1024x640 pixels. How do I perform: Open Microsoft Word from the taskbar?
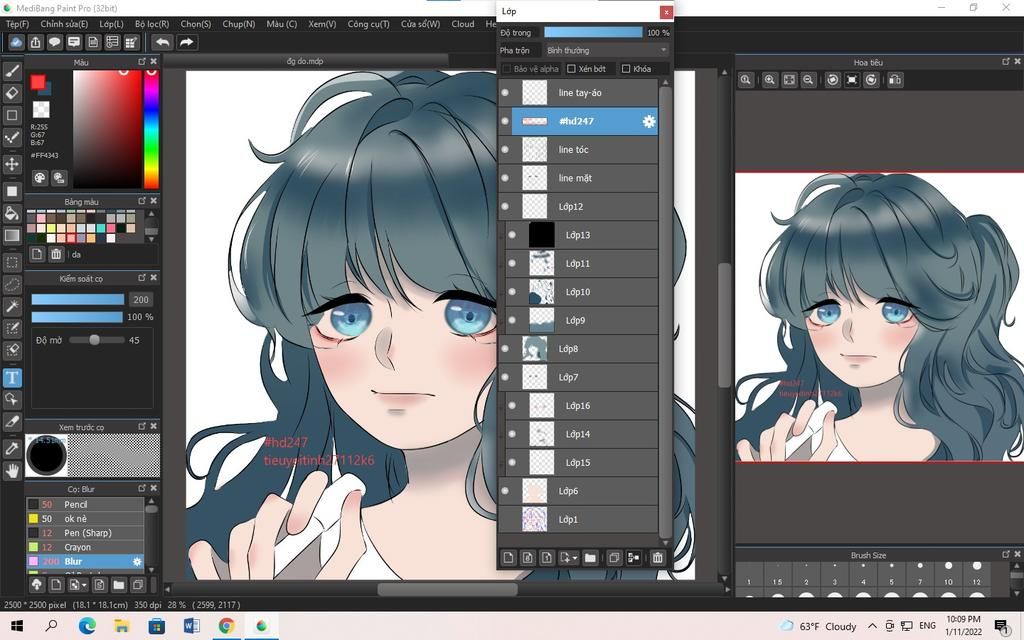point(191,626)
